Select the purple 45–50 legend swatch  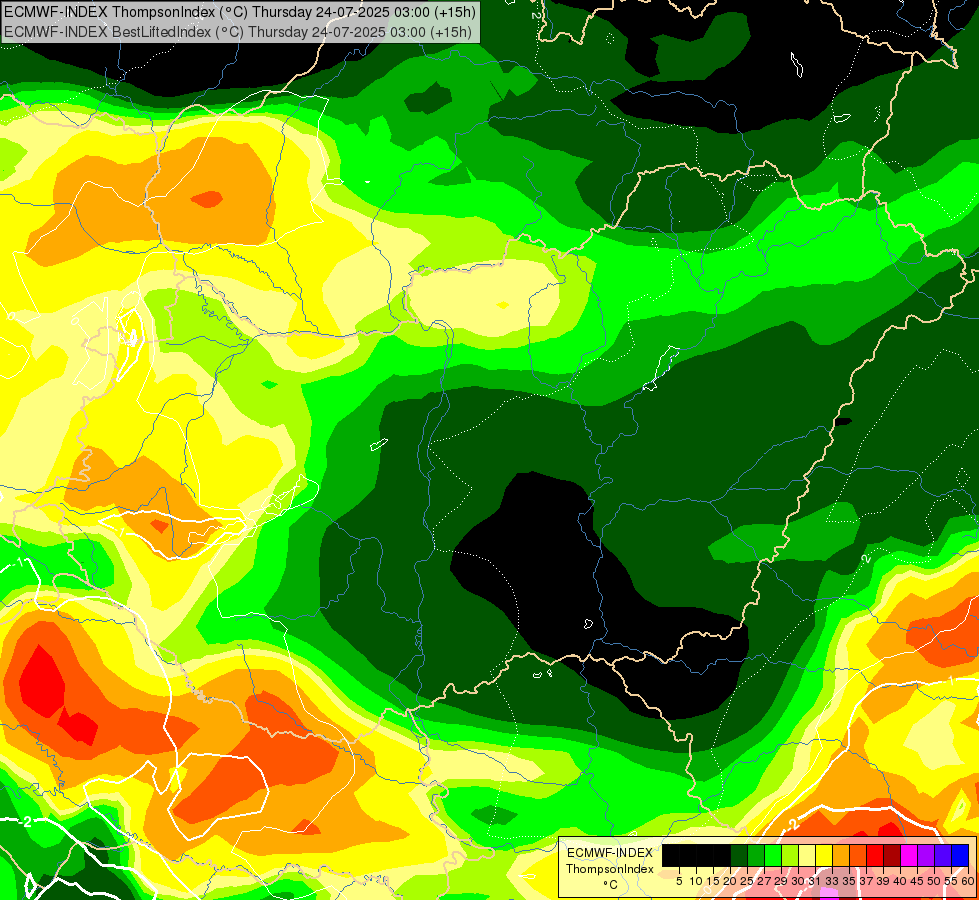(927, 855)
